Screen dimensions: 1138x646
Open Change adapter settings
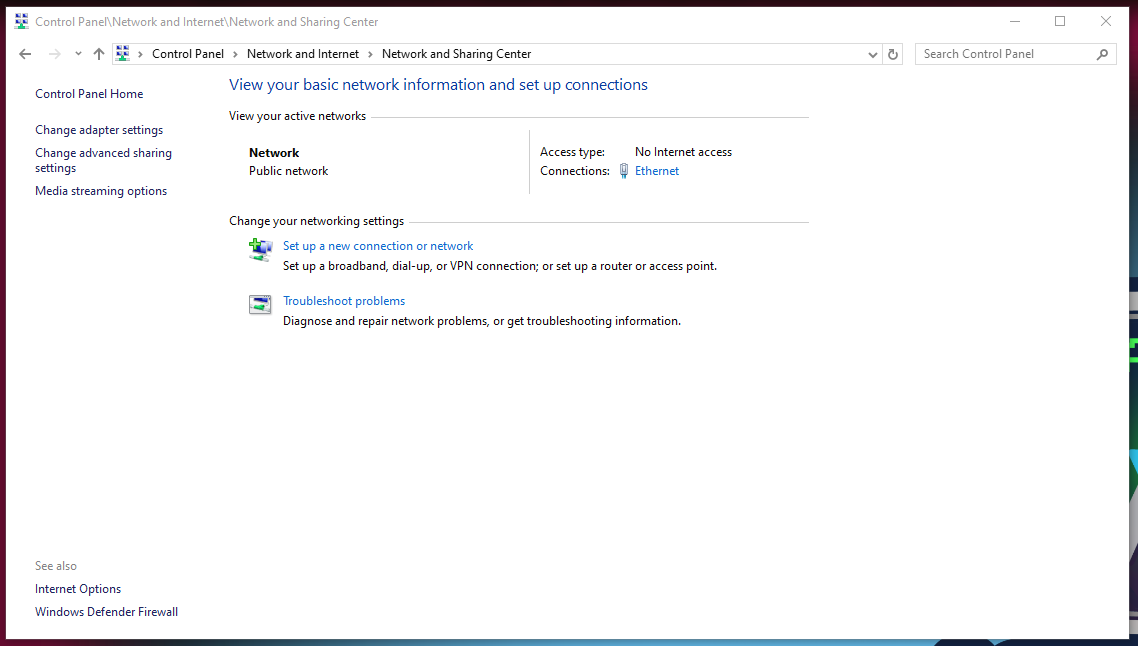[99, 130]
